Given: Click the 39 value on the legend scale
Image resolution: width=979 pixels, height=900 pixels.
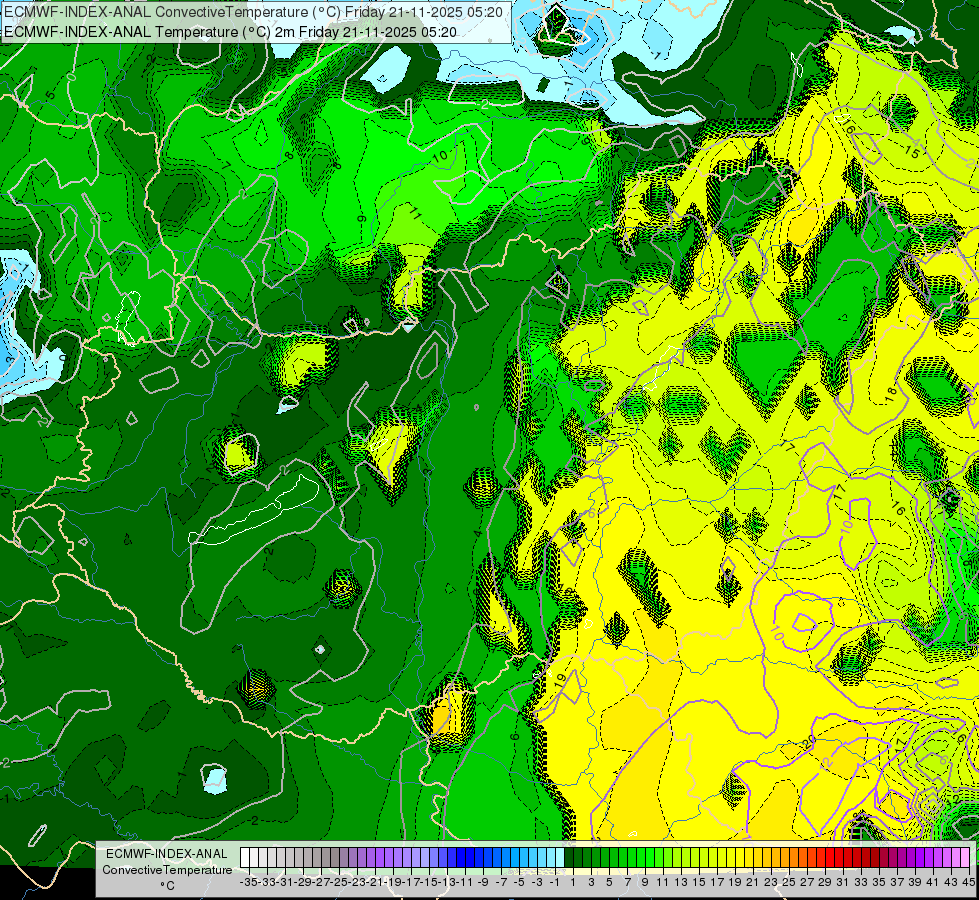Looking at the screenshot, I should coord(915,883).
